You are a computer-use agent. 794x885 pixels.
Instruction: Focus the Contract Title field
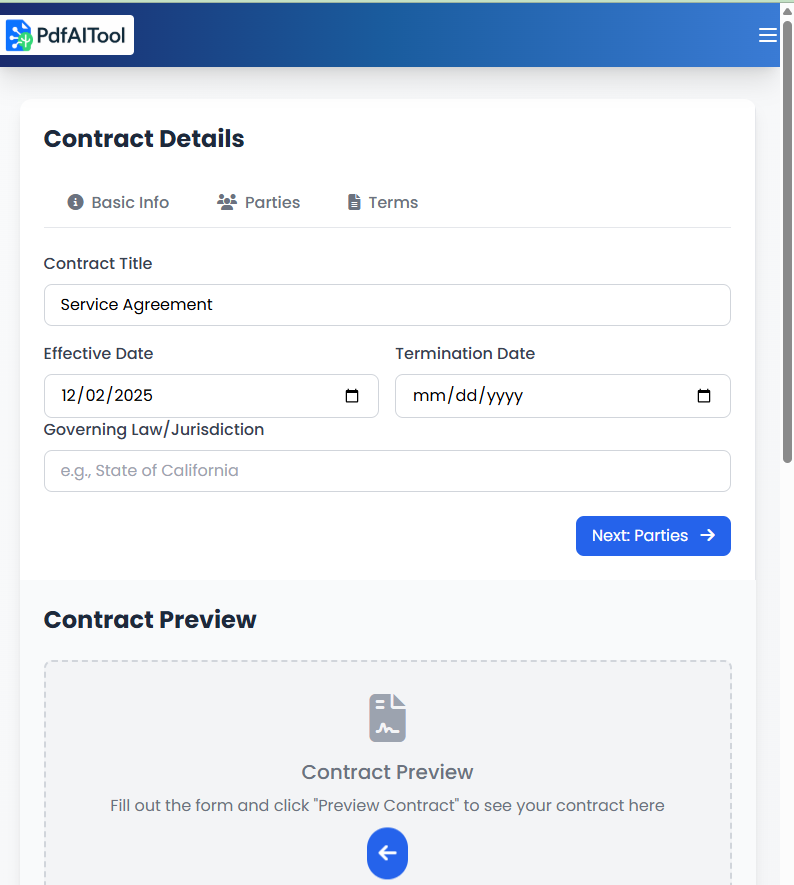click(x=387, y=305)
